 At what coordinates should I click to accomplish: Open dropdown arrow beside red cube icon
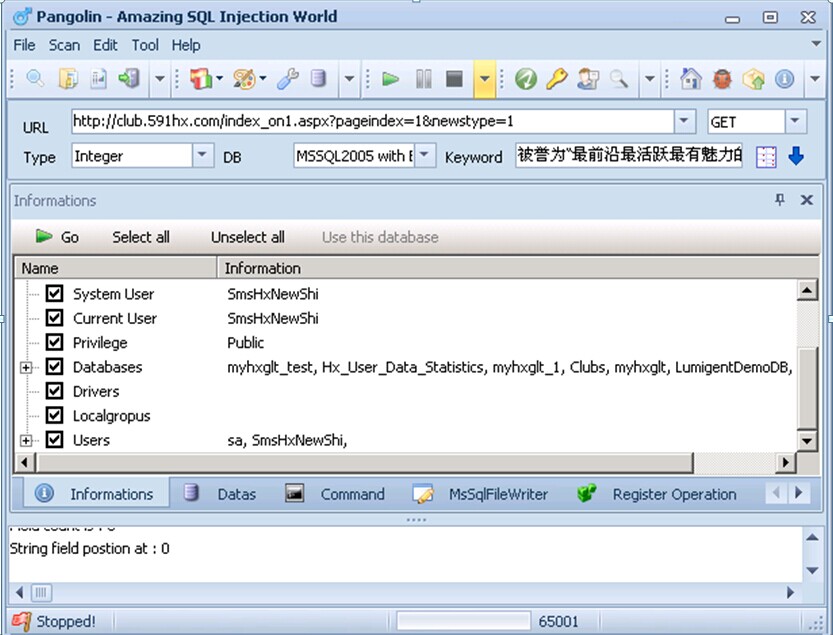[219, 79]
